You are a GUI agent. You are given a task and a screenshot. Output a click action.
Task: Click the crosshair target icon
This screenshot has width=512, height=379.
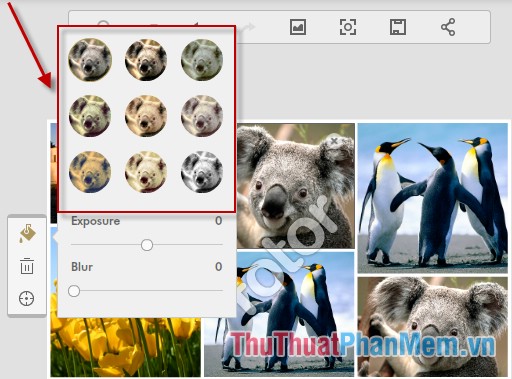(27, 298)
